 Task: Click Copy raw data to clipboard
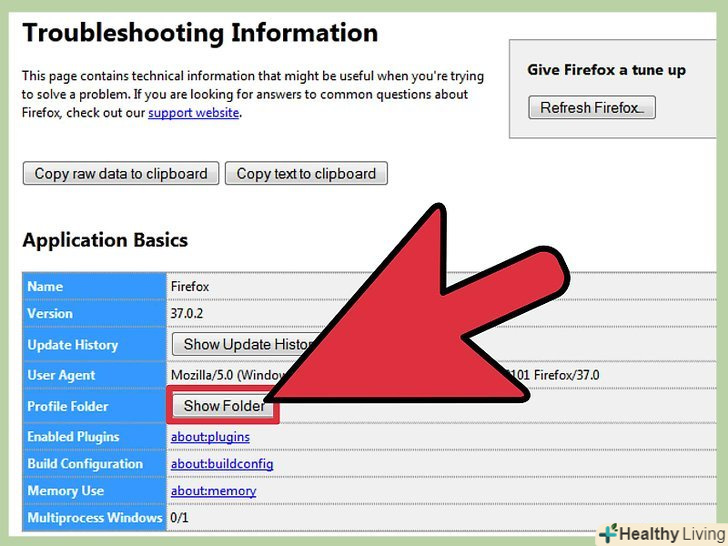point(121,174)
